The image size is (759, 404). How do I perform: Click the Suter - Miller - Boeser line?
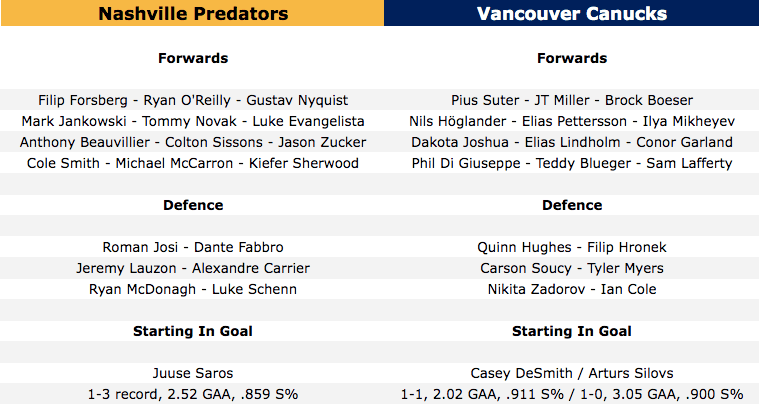click(571, 100)
